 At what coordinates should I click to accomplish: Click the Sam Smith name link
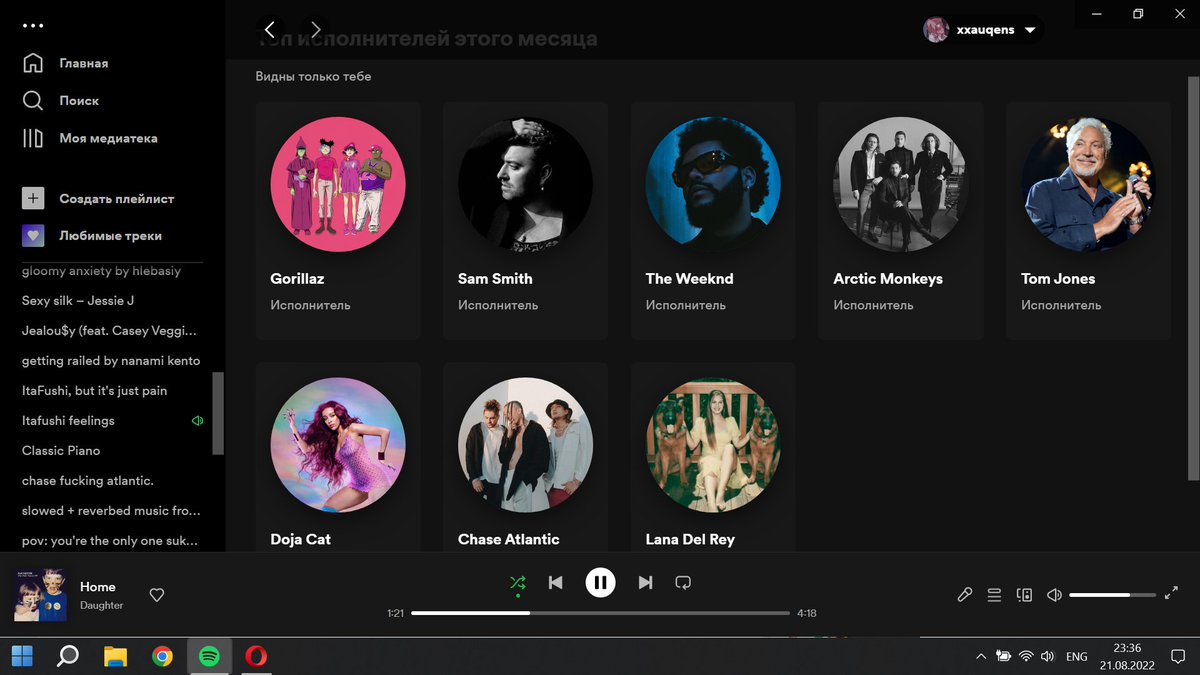[495, 279]
